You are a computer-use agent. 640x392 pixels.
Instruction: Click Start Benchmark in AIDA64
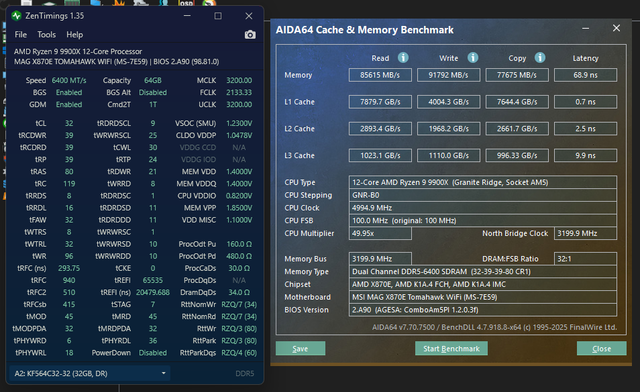[451, 349]
